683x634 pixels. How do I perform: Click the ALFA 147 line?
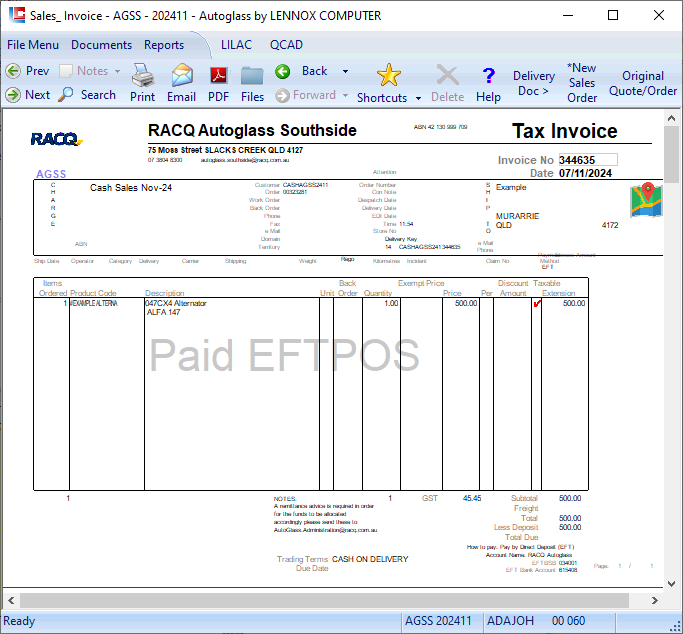(163, 312)
